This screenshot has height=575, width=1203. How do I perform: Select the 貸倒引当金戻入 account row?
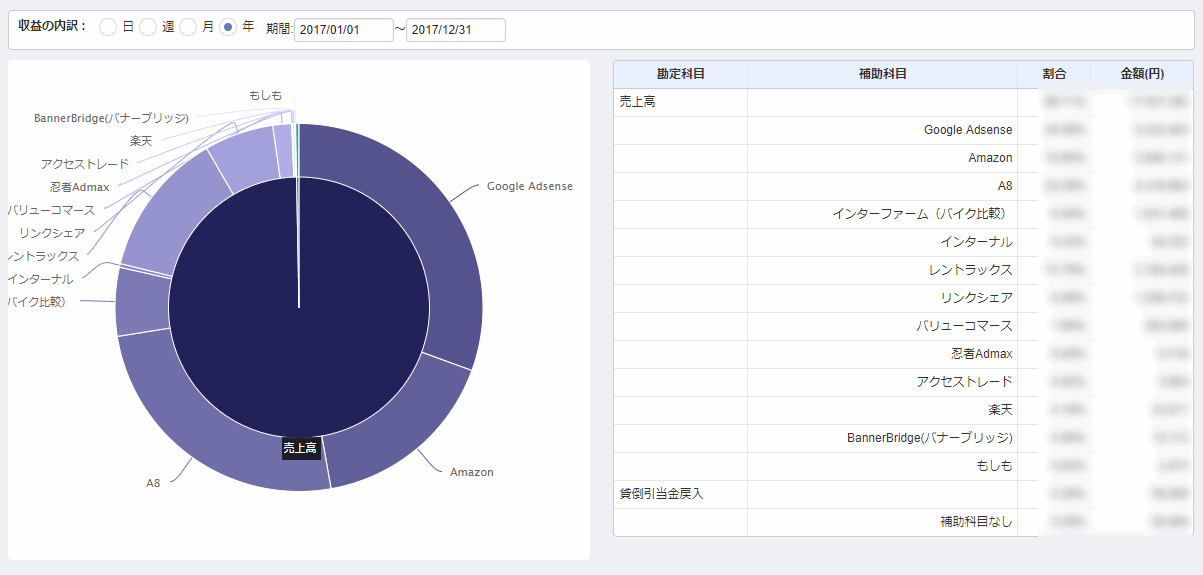click(x=661, y=494)
